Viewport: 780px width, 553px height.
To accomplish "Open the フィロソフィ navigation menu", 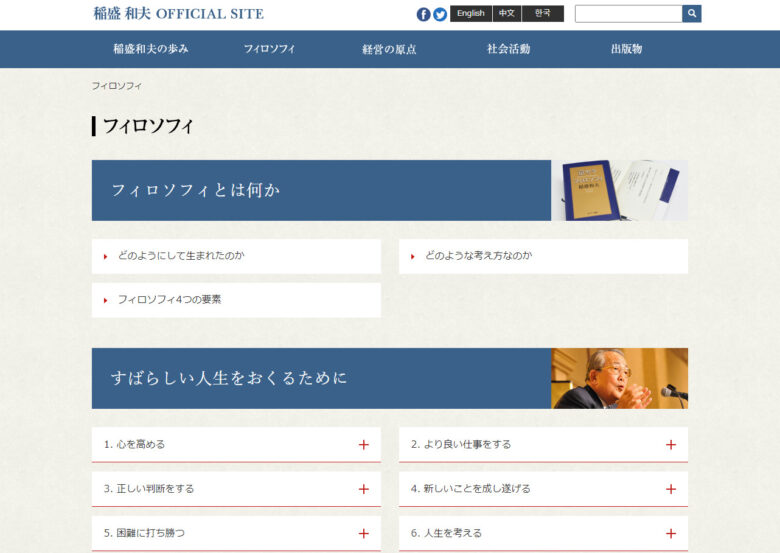I will (x=269, y=49).
